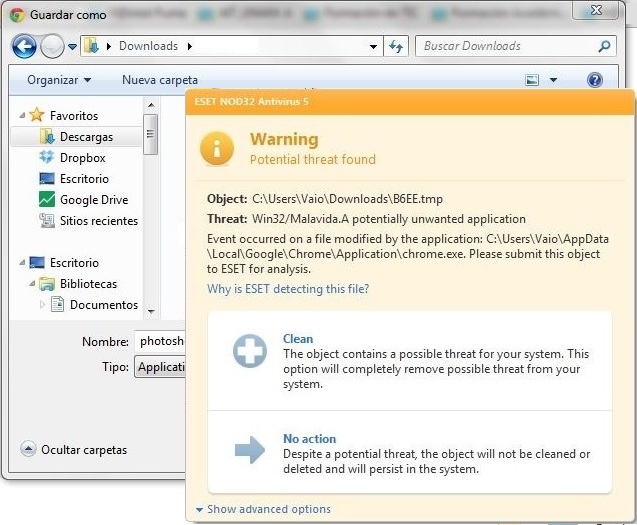Click the Chrome icon in Guardar como title
The image size is (637, 525).
(x=17, y=15)
